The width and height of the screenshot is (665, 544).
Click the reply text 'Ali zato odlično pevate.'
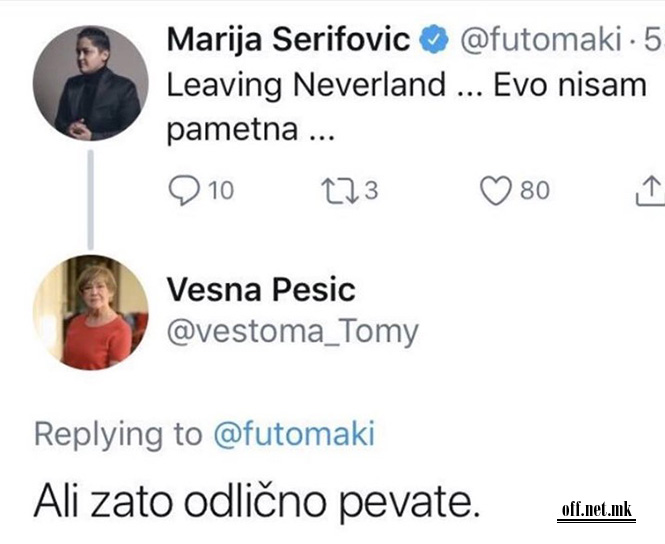pyautogui.click(x=257, y=500)
